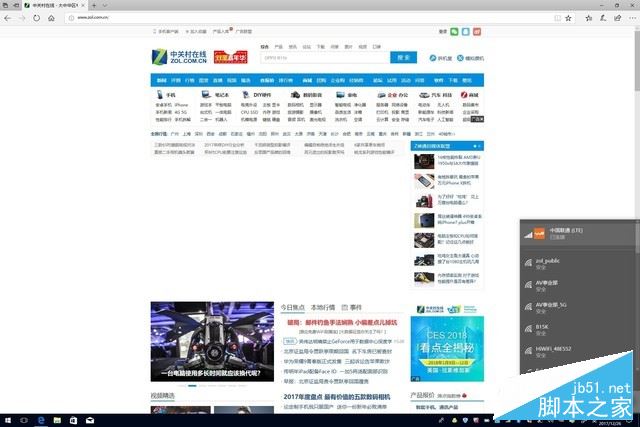Viewport: 640px width, 427px height.
Task: Open the share icon in Edge toolbar
Action: (618, 18)
